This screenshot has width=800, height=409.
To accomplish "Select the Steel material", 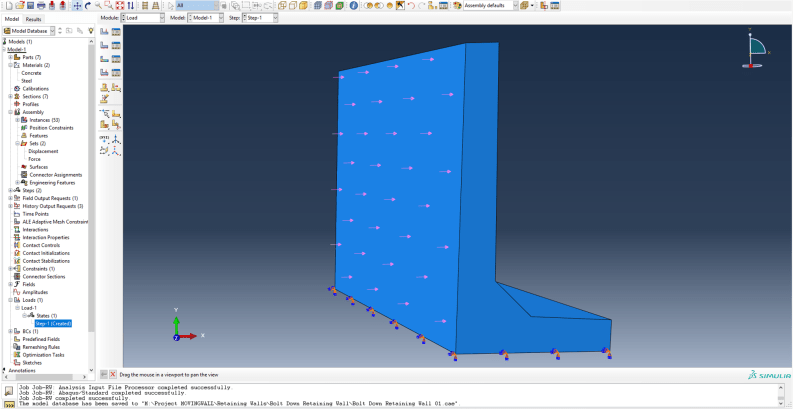I will [x=27, y=81].
